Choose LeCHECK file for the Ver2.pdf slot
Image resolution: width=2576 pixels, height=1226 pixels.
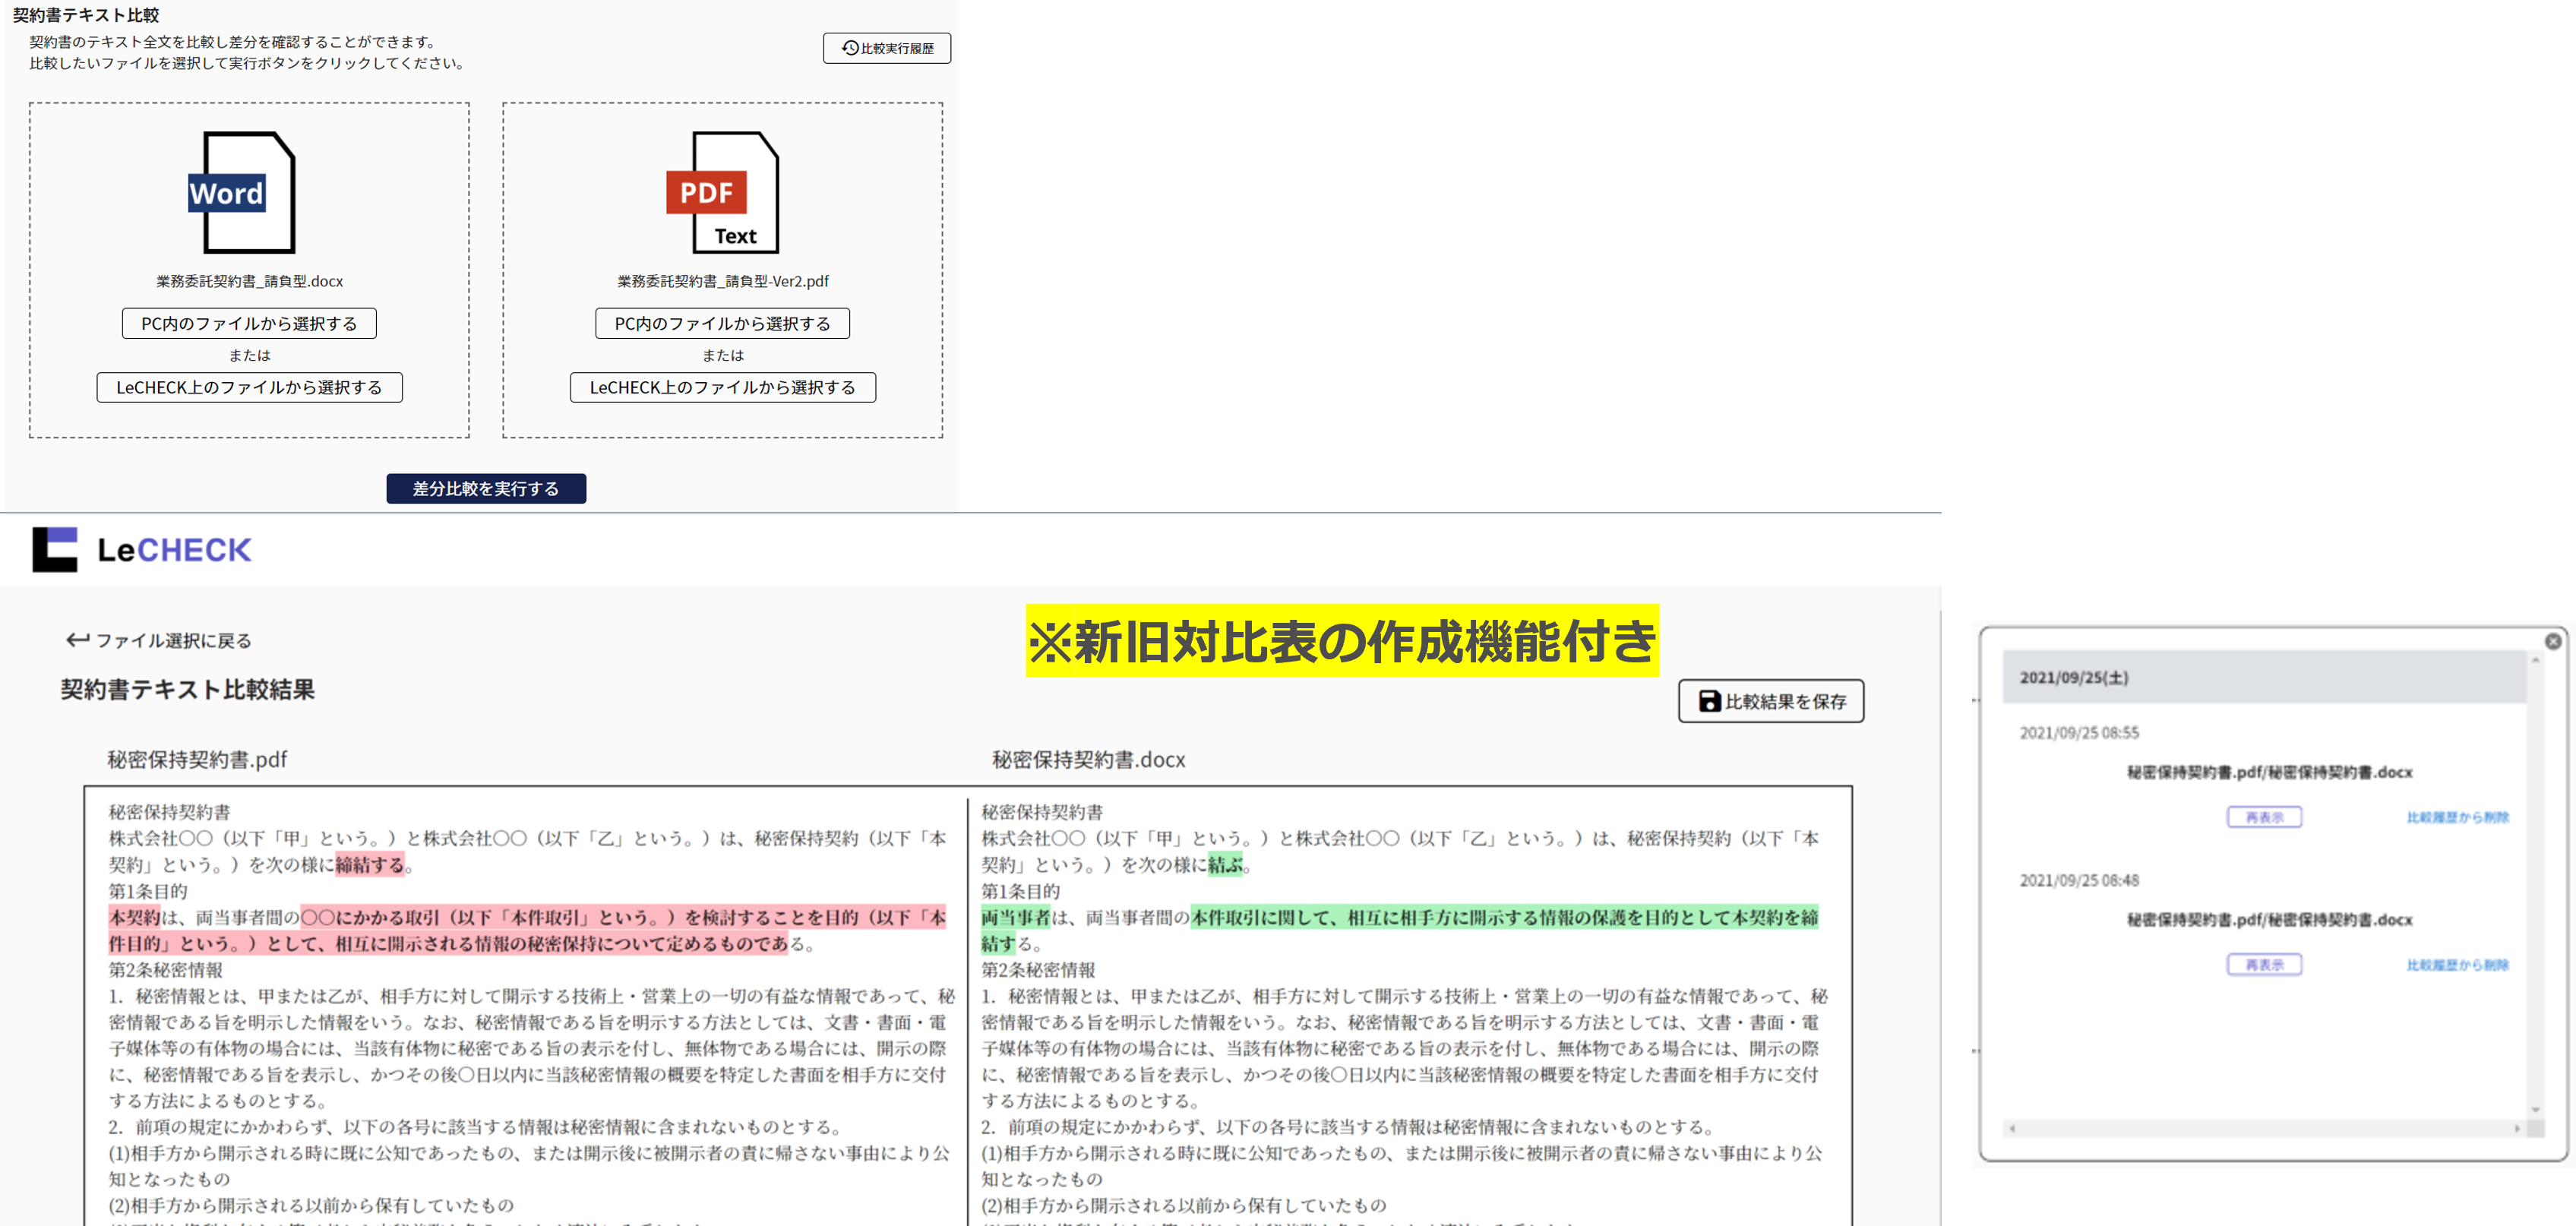click(x=722, y=387)
